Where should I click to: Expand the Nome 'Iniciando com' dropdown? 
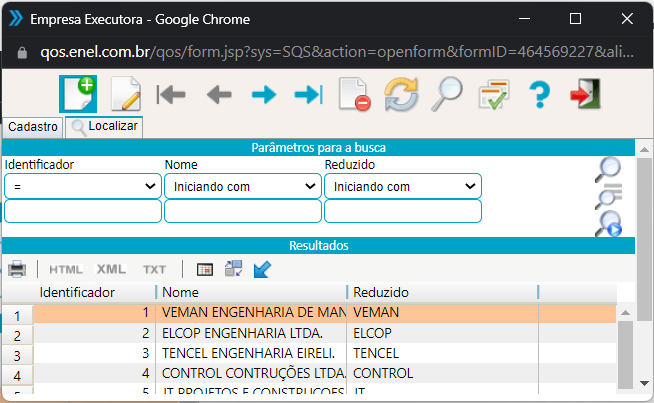pyautogui.click(x=242, y=186)
